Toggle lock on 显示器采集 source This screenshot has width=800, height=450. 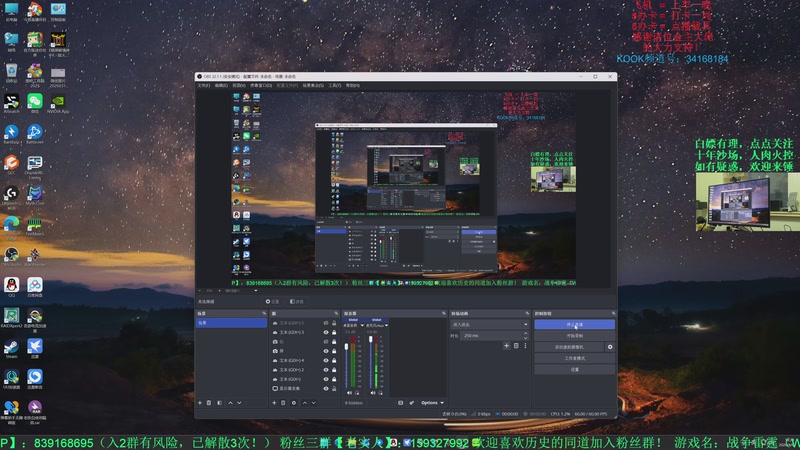coord(334,389)
